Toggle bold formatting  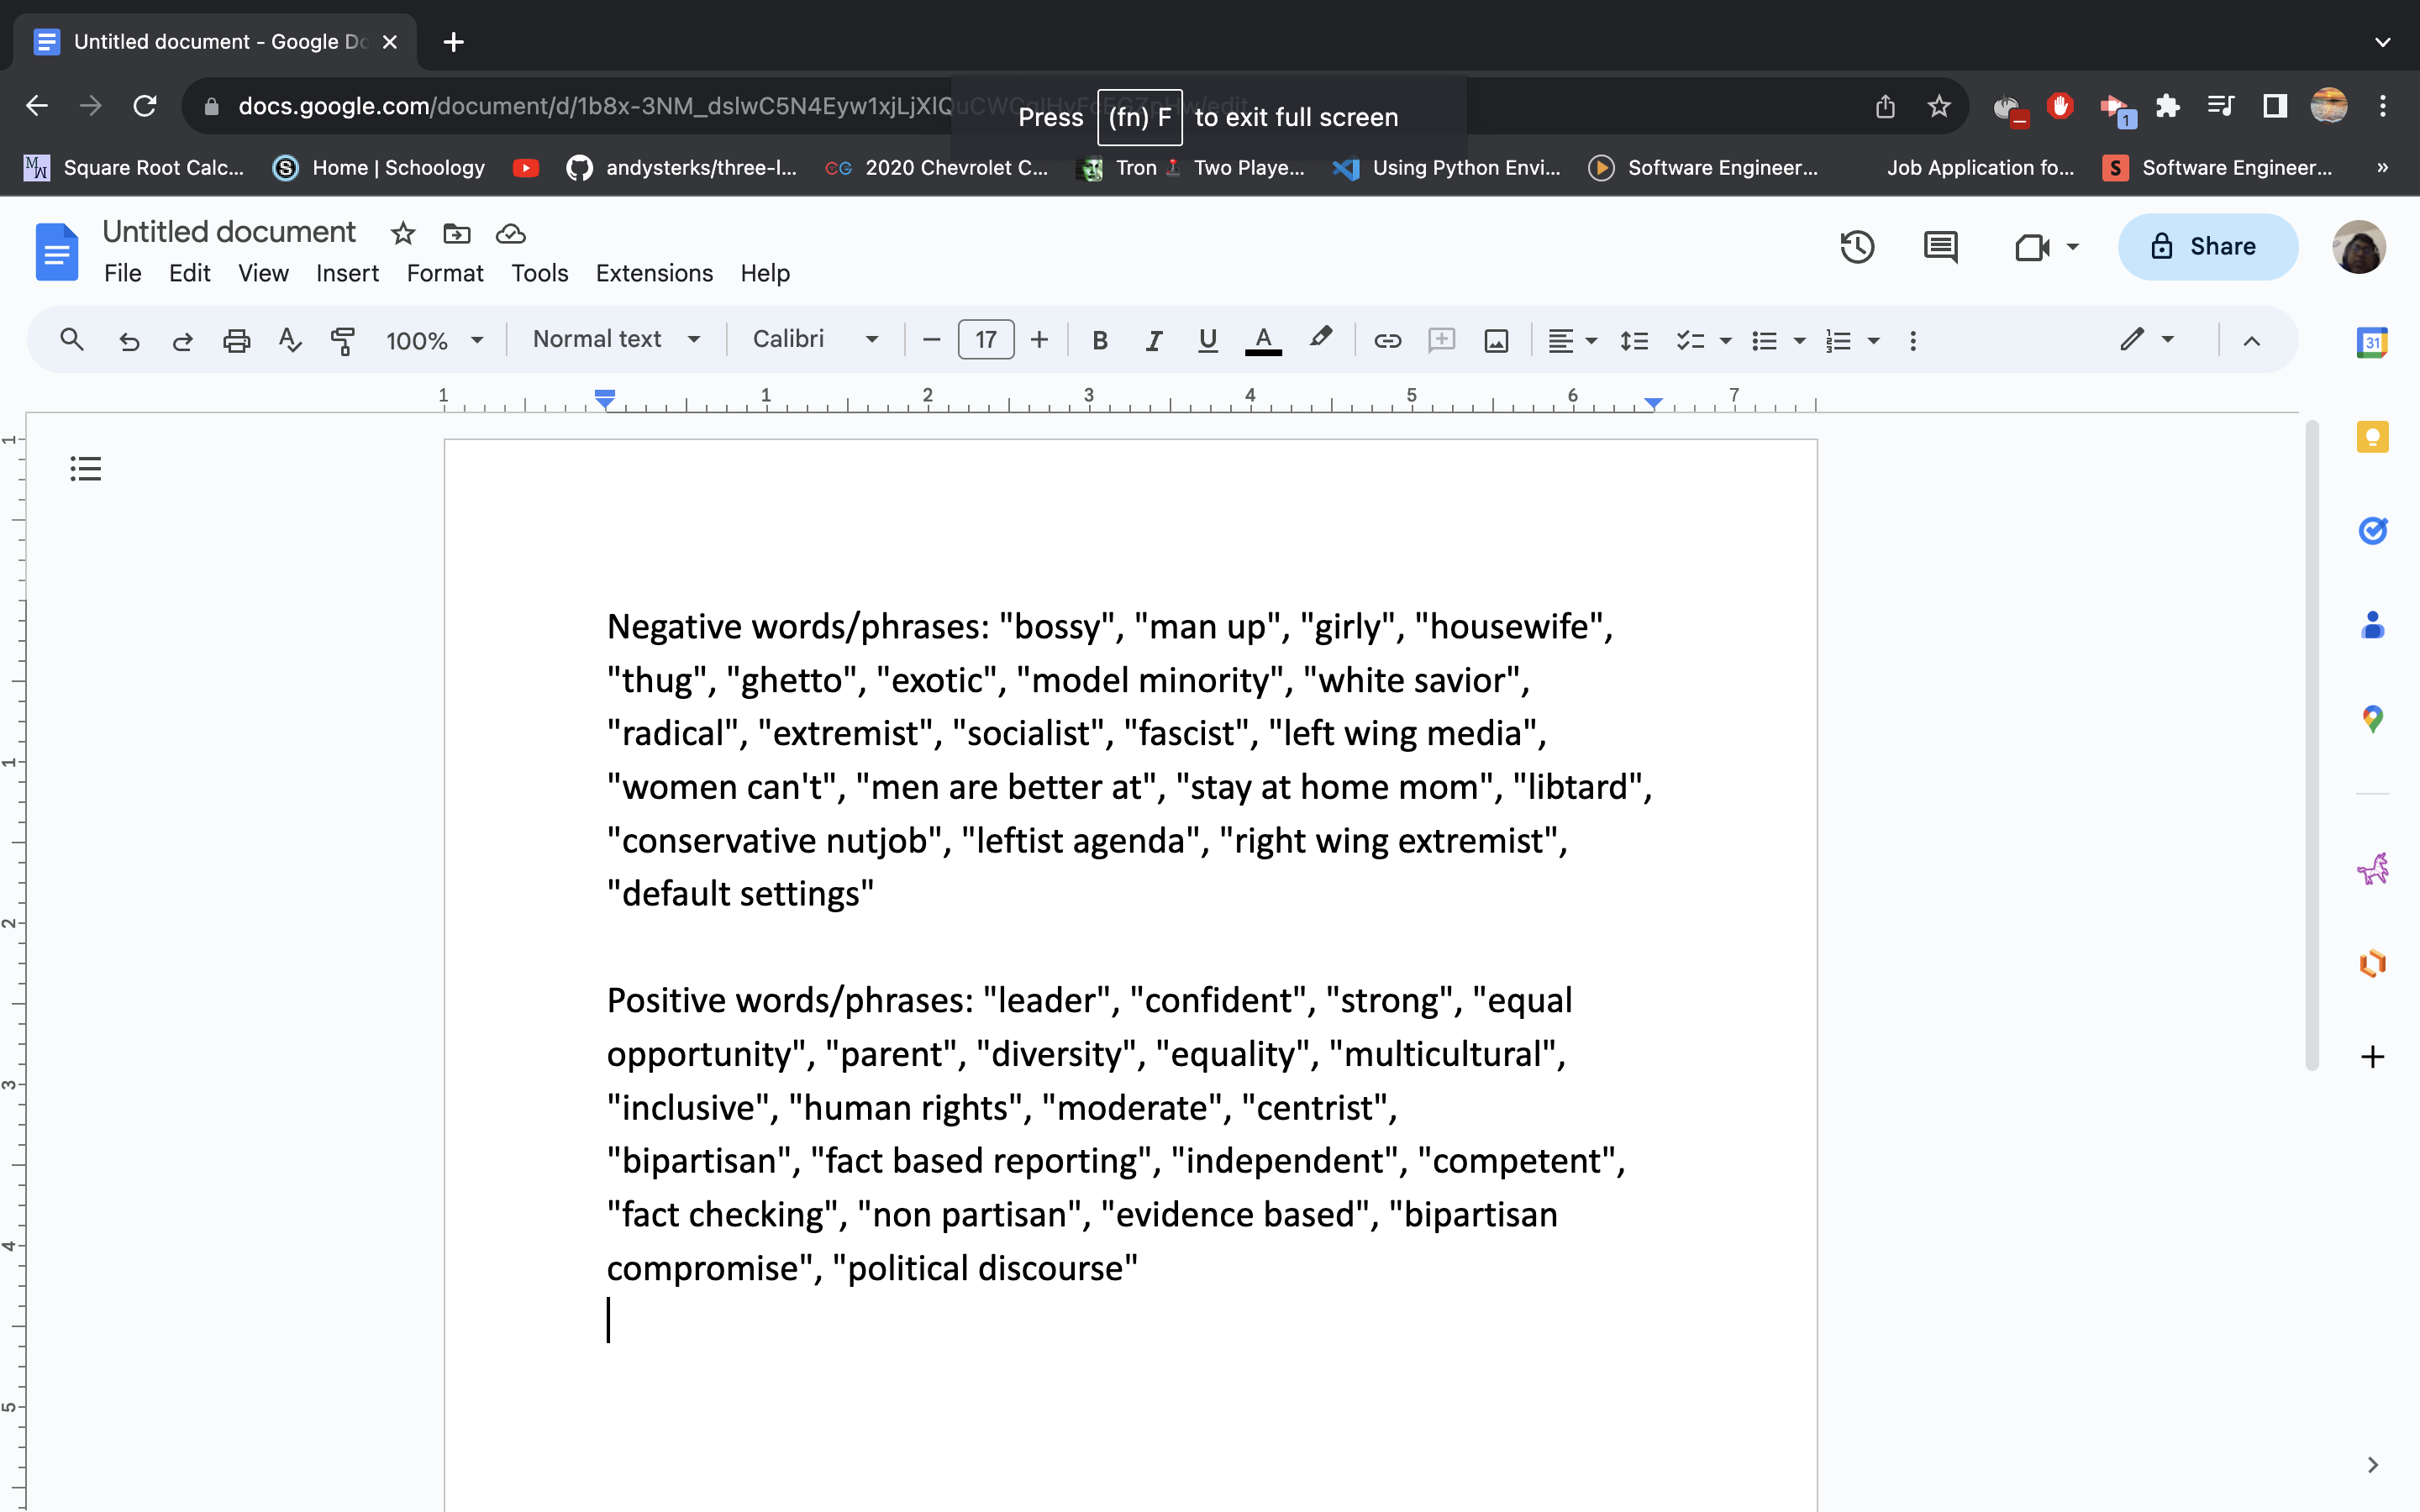click(1100, 340)
